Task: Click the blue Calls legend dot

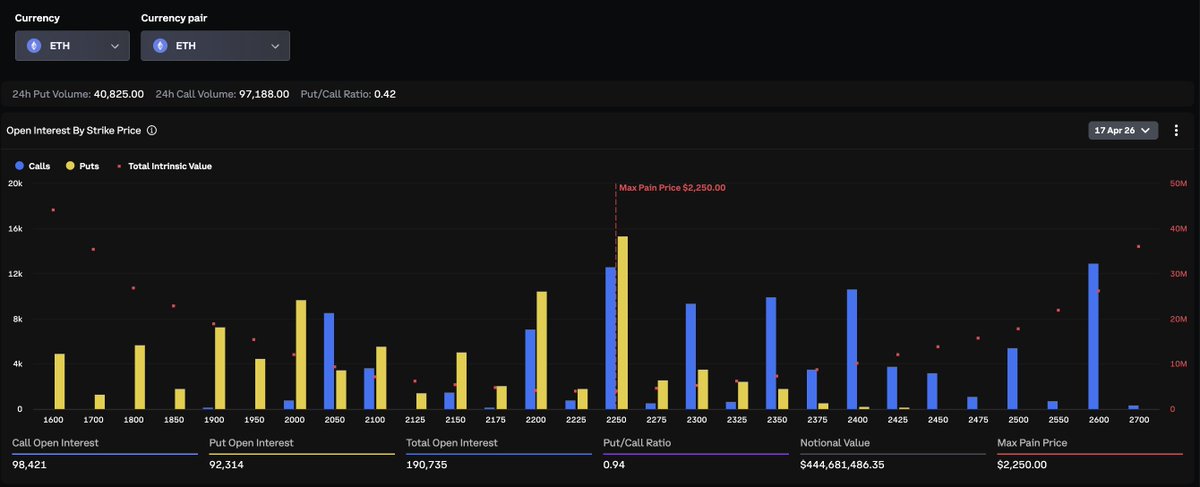Action: (19, 166)
